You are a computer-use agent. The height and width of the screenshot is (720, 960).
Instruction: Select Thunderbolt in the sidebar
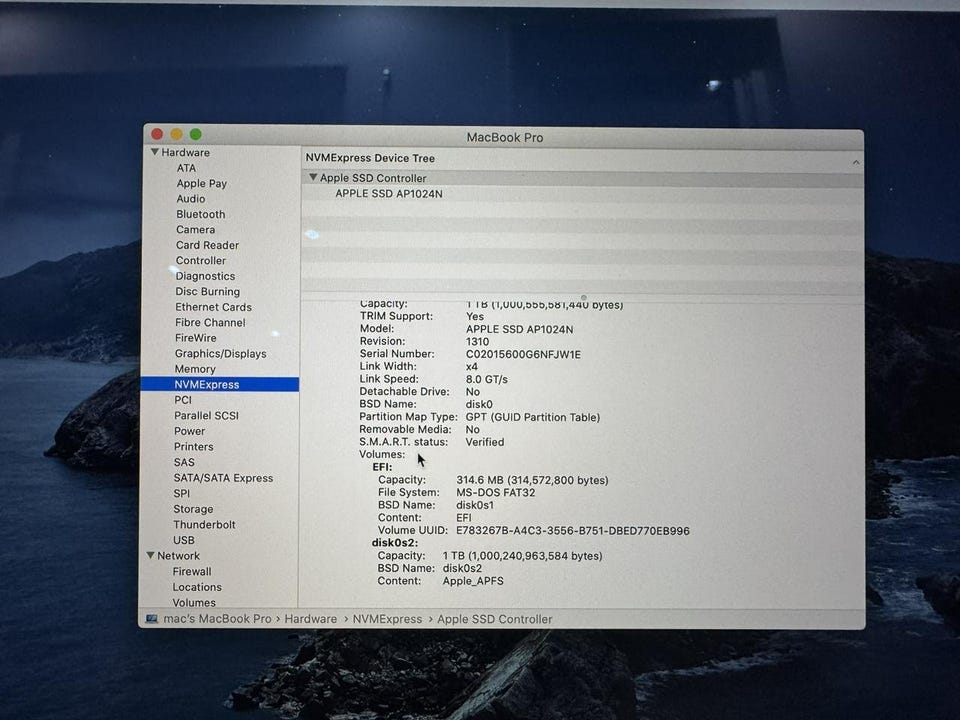pyautogui.click(x=204, y=525)
